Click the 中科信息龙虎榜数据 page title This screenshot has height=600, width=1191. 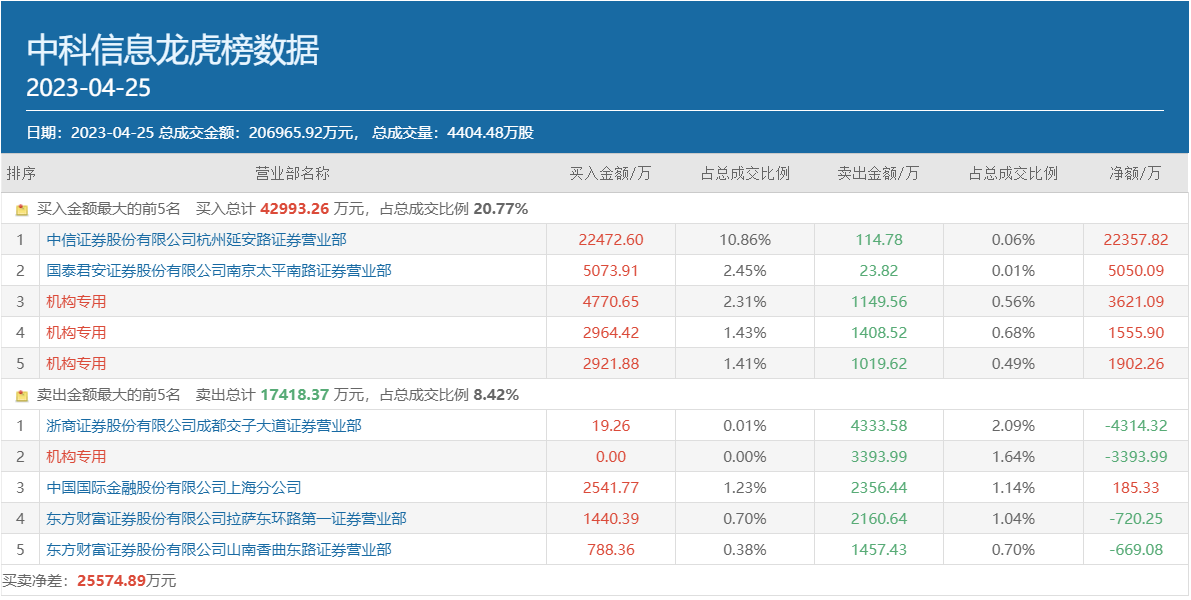coord(172,50)
